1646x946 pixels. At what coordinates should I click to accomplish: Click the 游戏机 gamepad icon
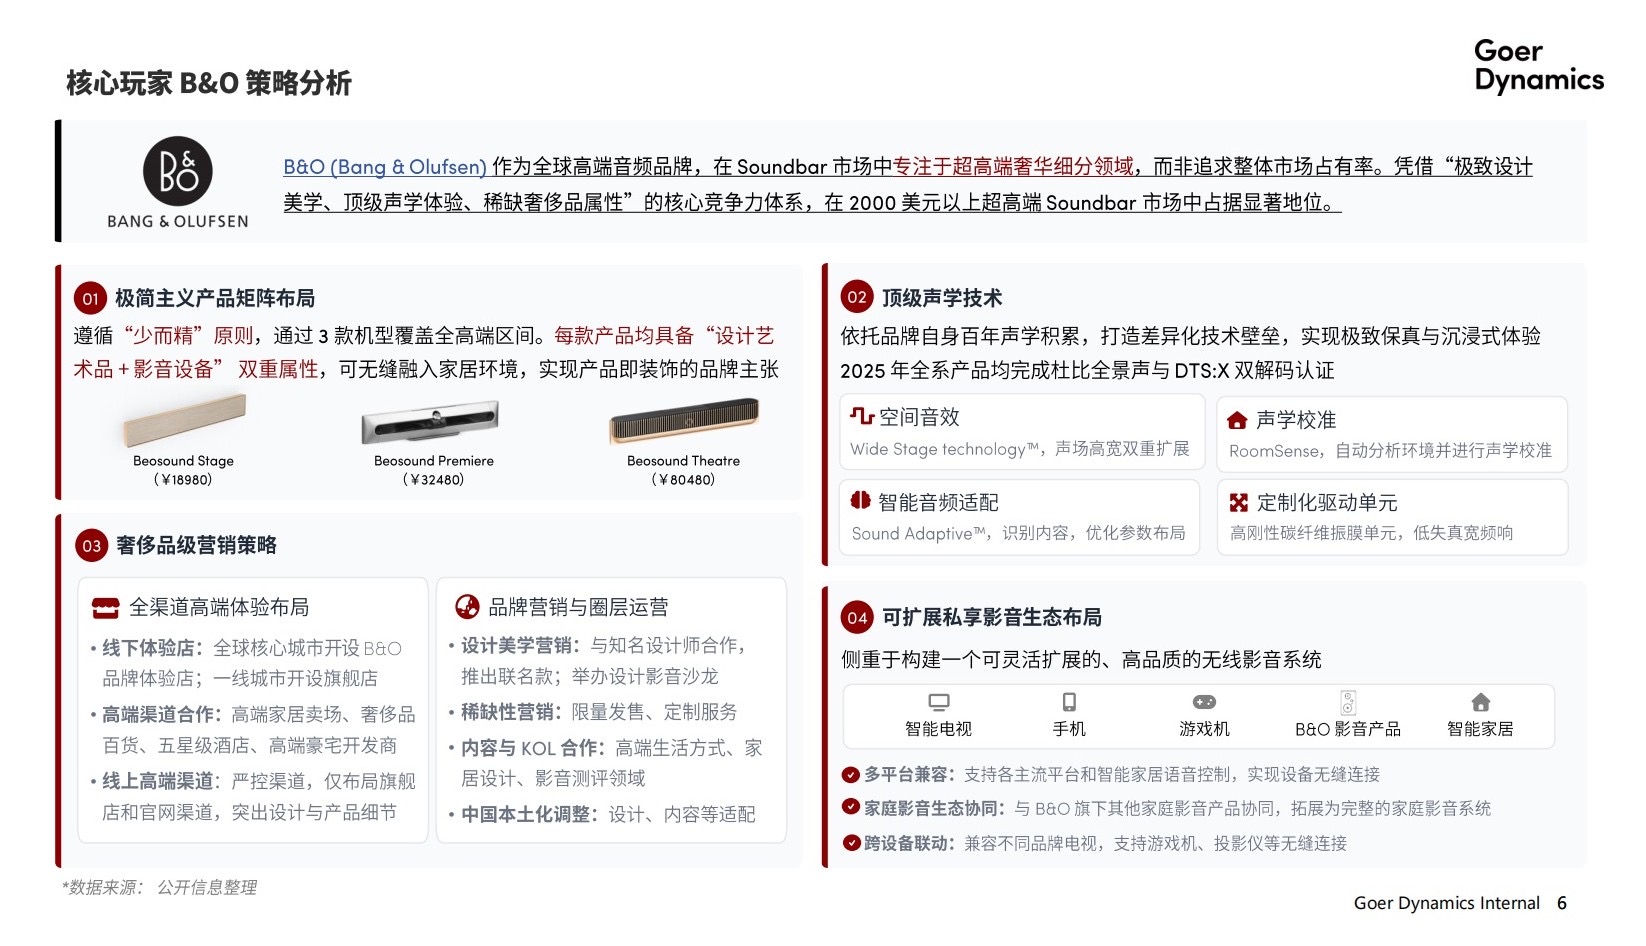[x=1204, y=702]
